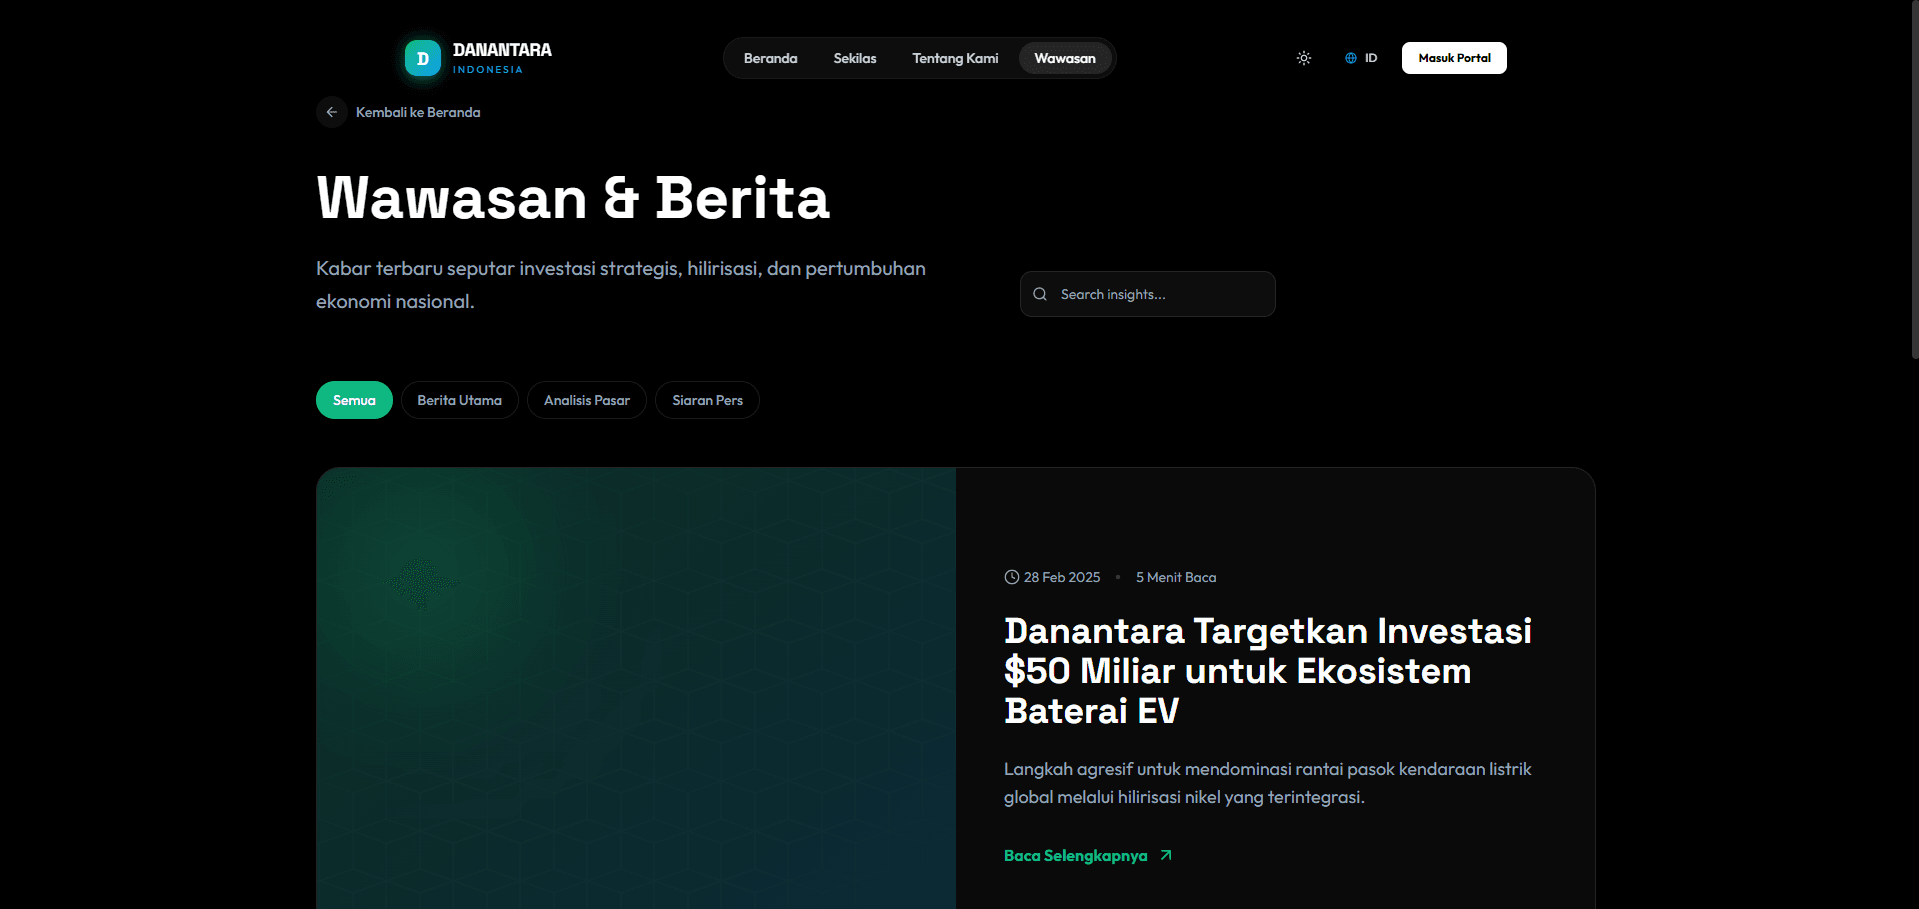Select the ID language indicator

[1371, 58]
